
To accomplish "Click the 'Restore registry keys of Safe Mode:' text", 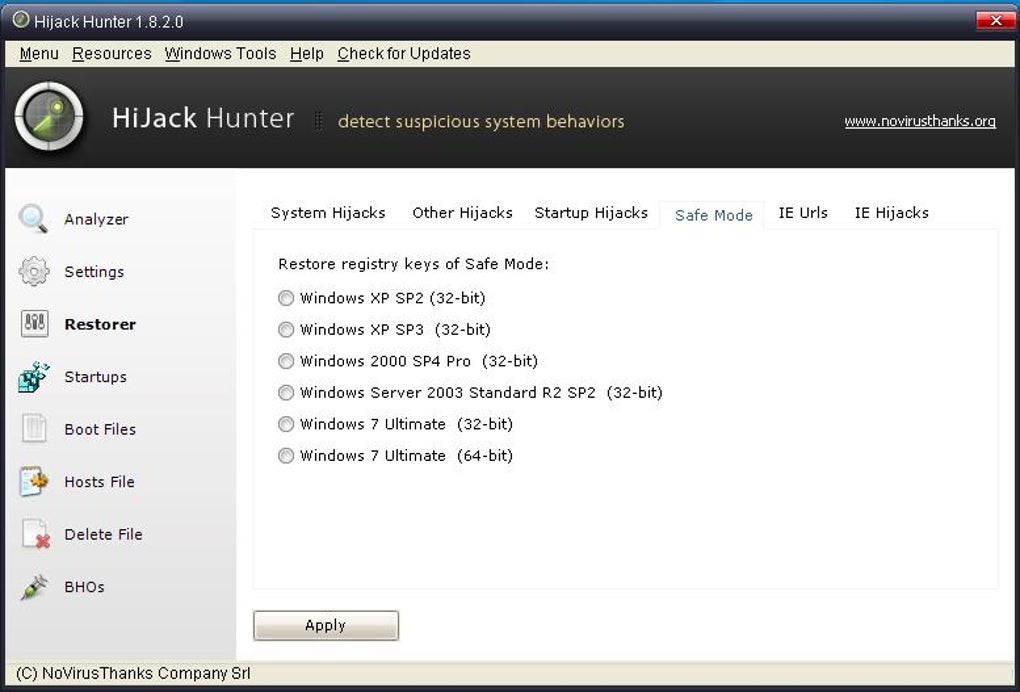I will pyautogui.click(x=414, y=264).
